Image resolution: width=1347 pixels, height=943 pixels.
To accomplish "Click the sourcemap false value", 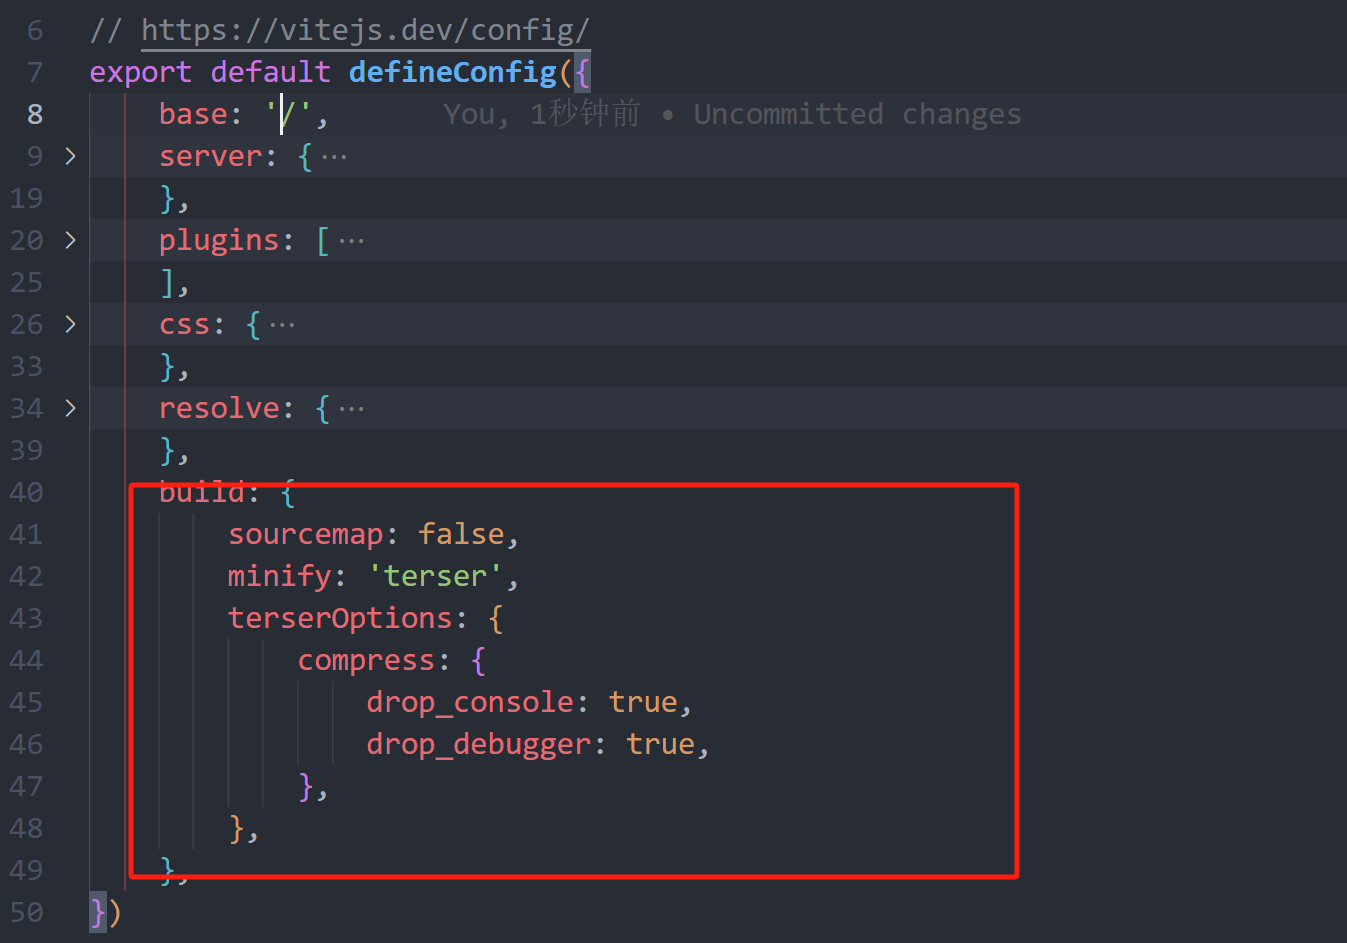I will point(462,533).
